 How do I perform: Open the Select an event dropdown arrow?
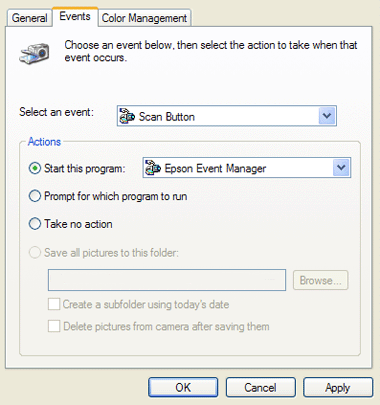327,116
